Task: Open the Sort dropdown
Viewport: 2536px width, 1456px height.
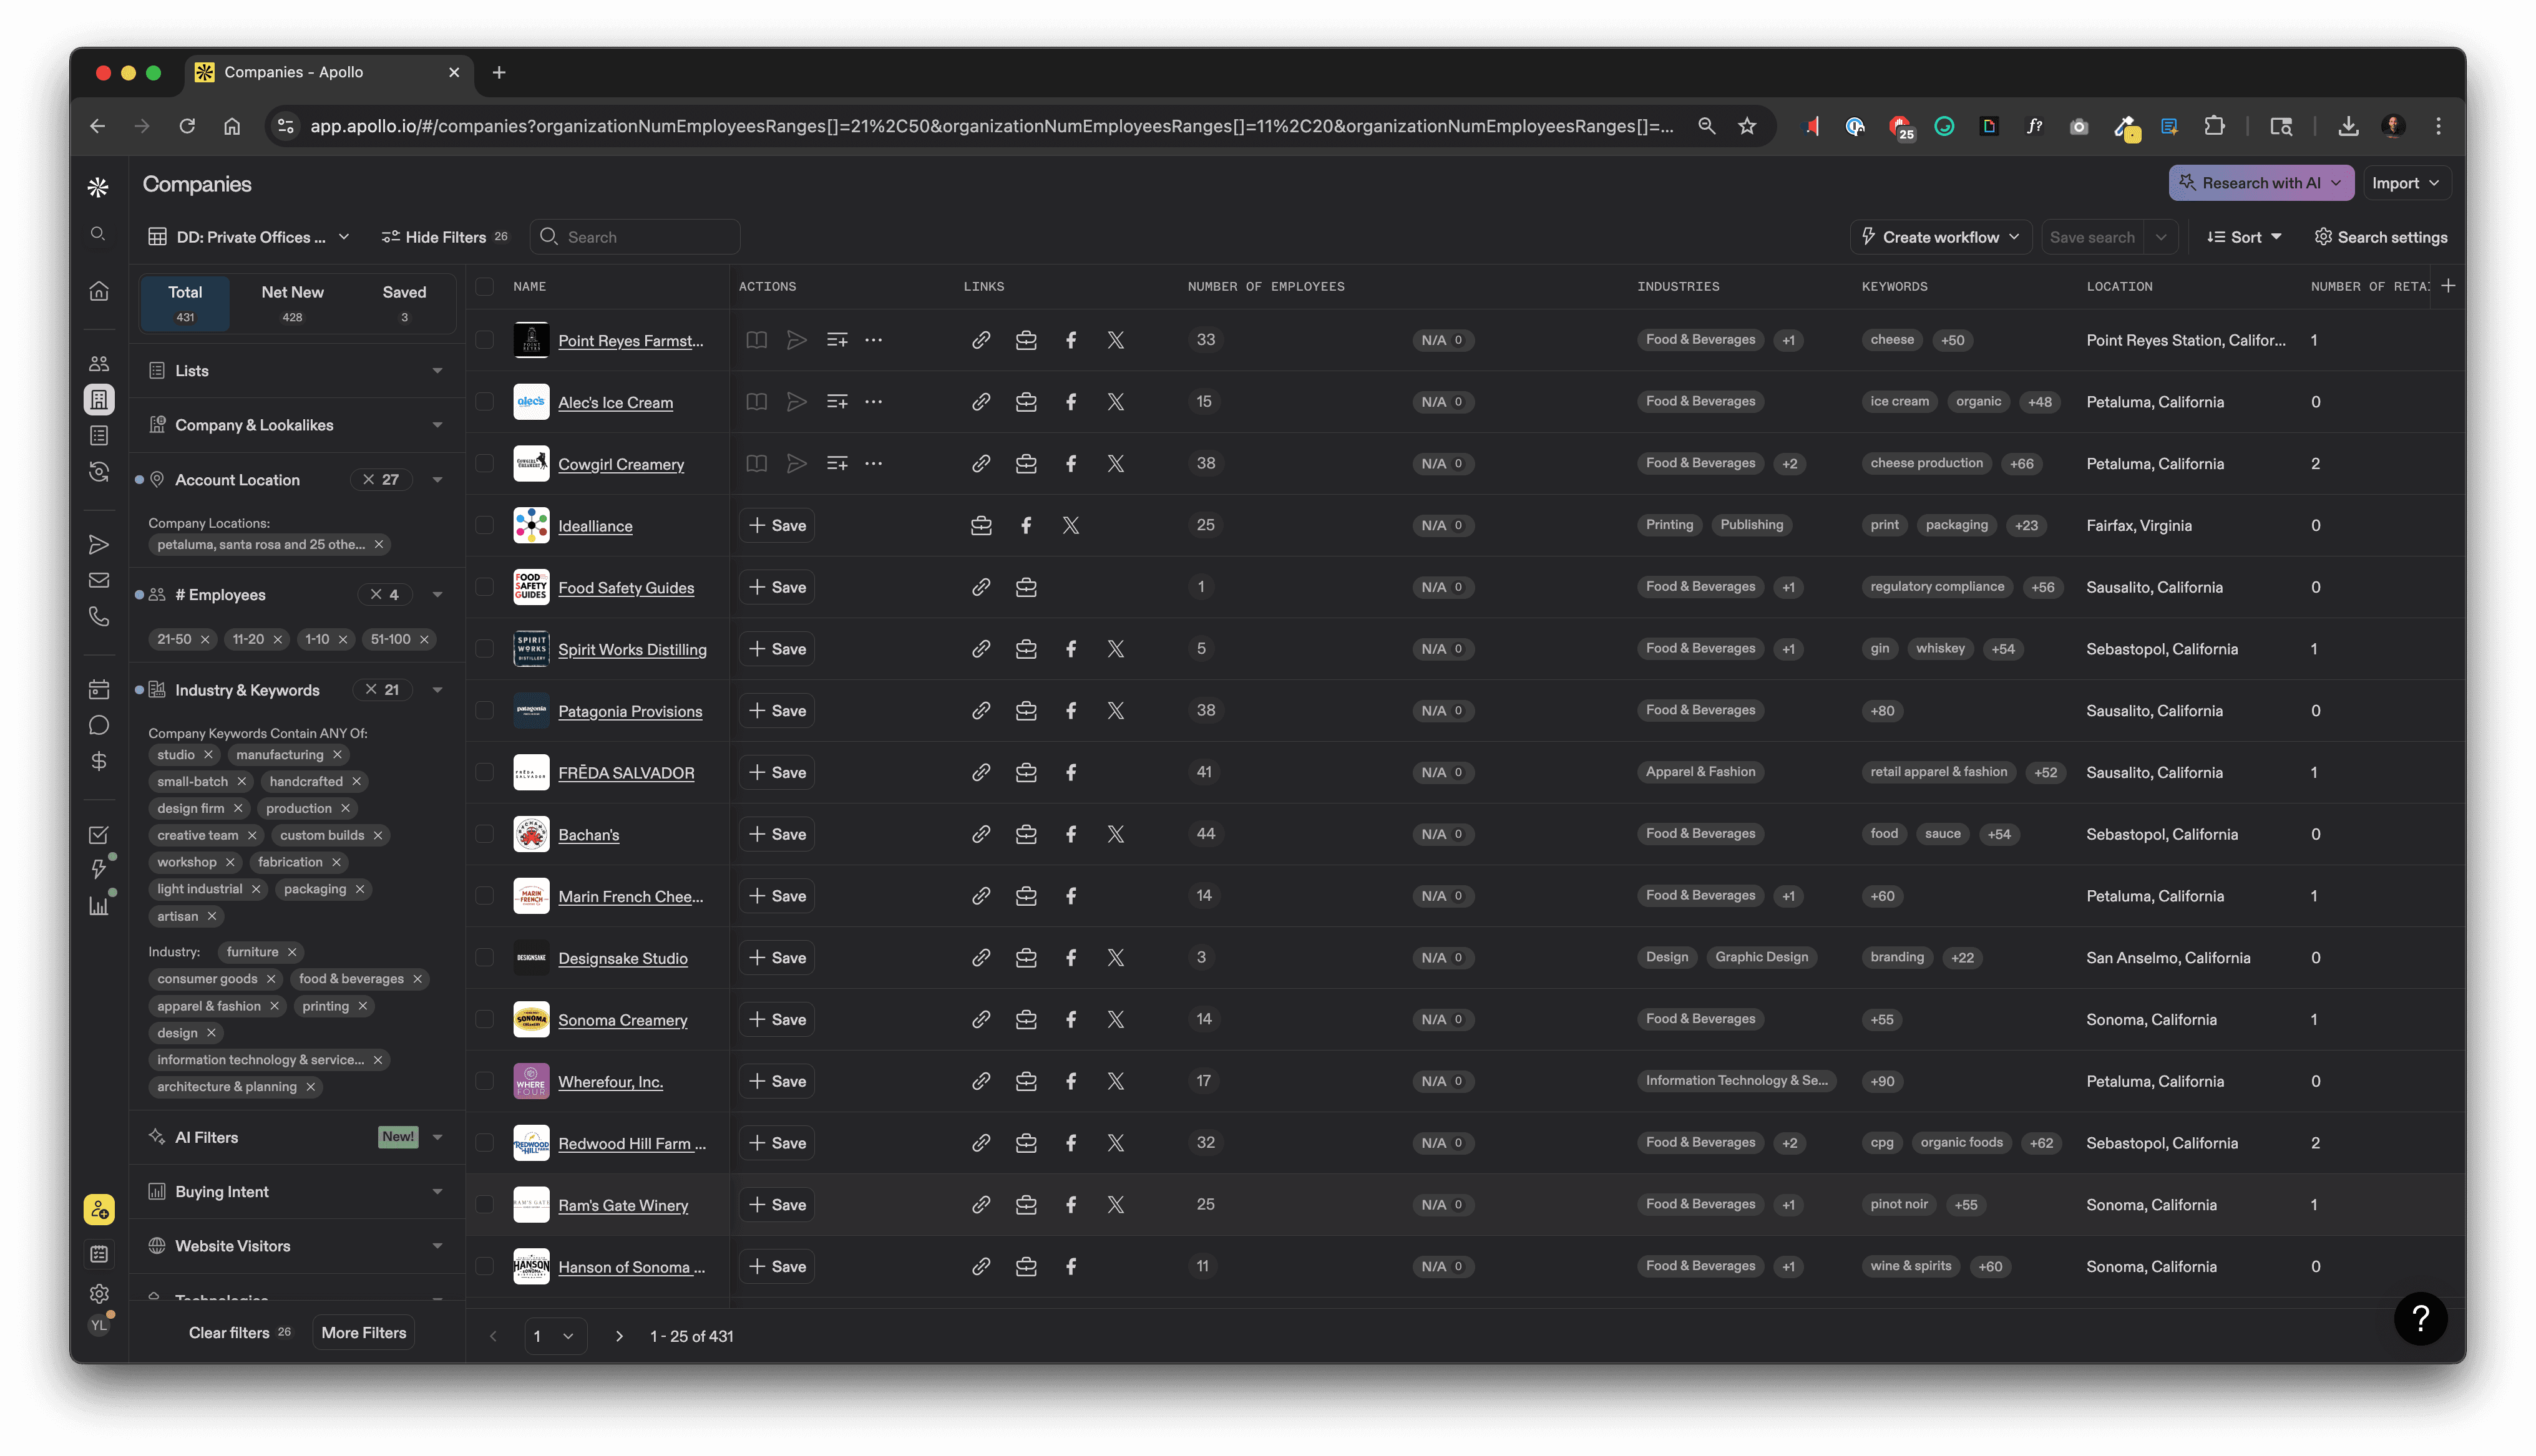Action: click(2245, 237)
